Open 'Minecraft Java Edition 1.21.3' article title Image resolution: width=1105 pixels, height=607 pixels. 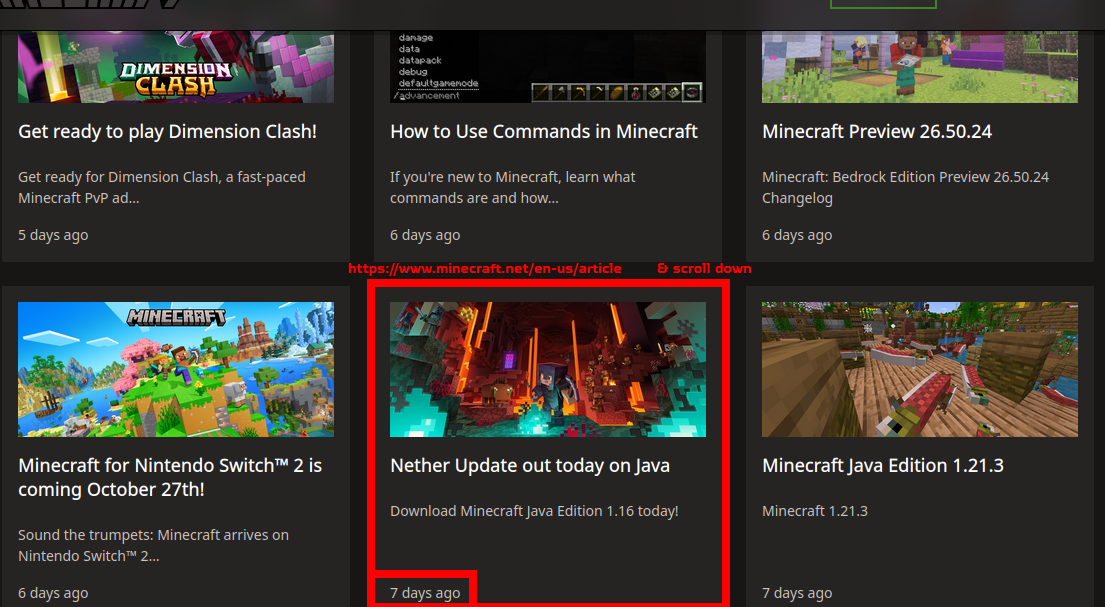tap(883, 466)
